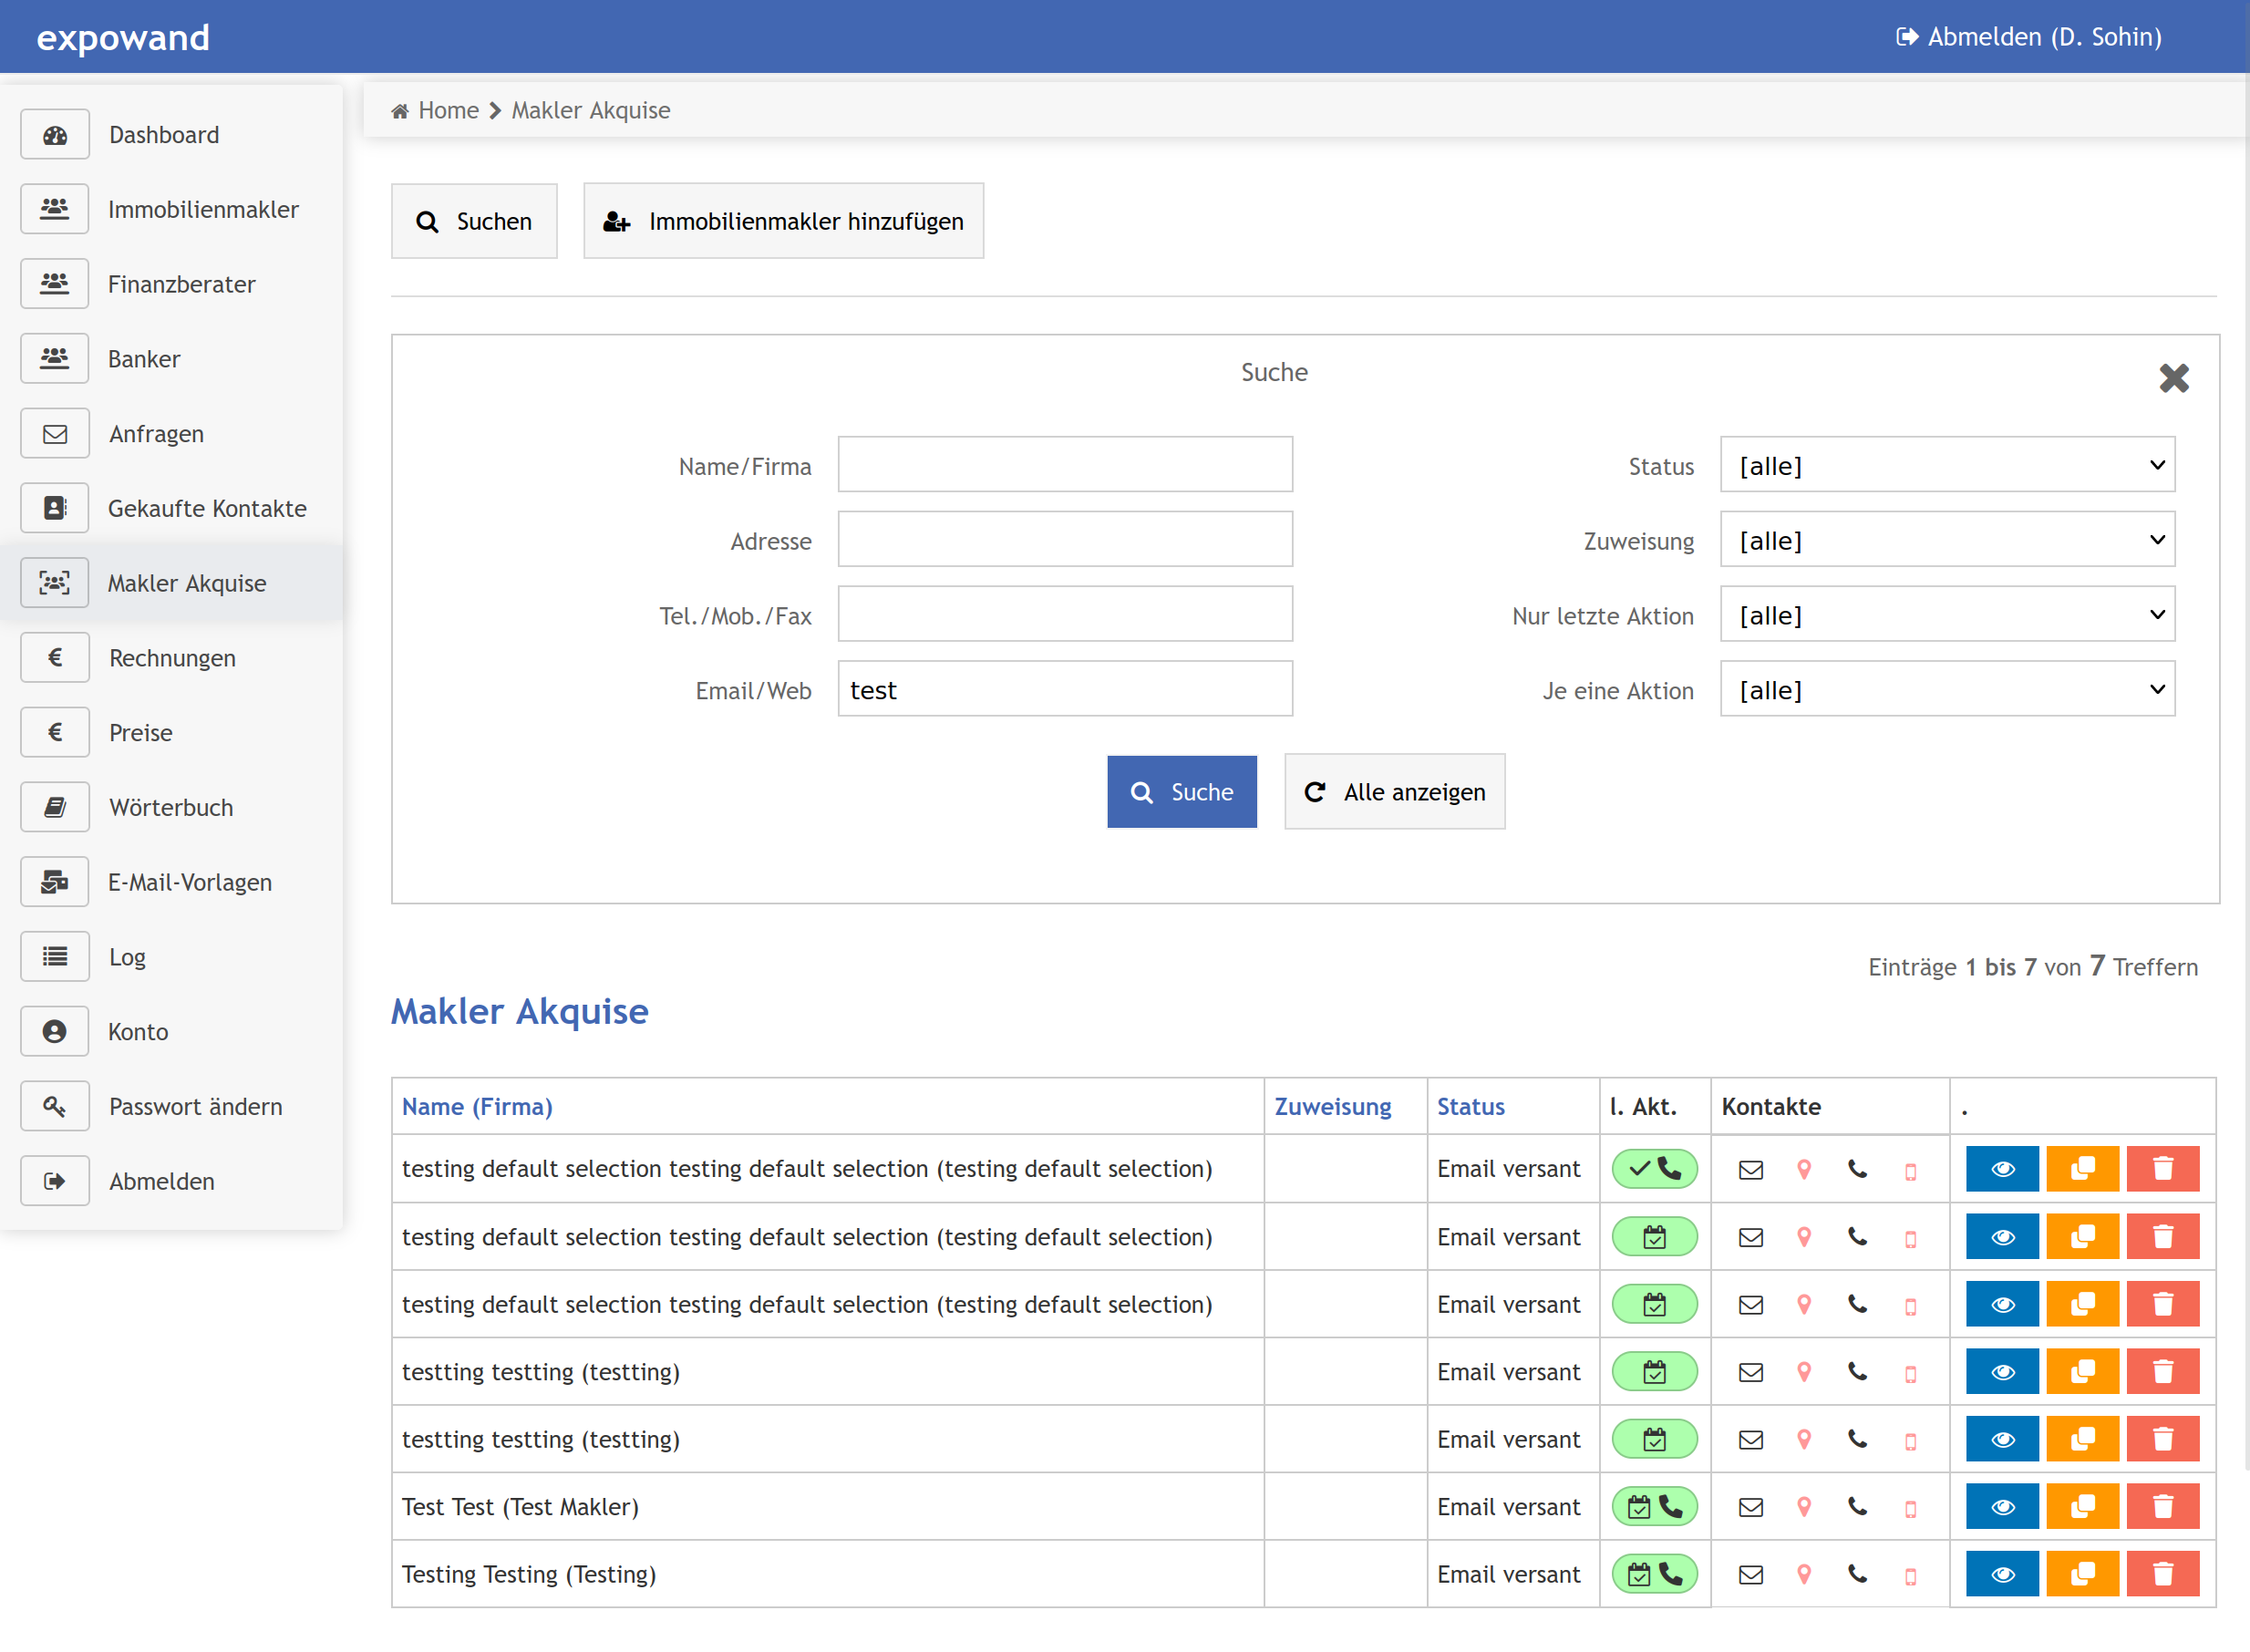Open eye view for Test Makler row
The width and height of the screenshot is (2250, 1652).
pyautogui.click(x=2002, y=1507)
